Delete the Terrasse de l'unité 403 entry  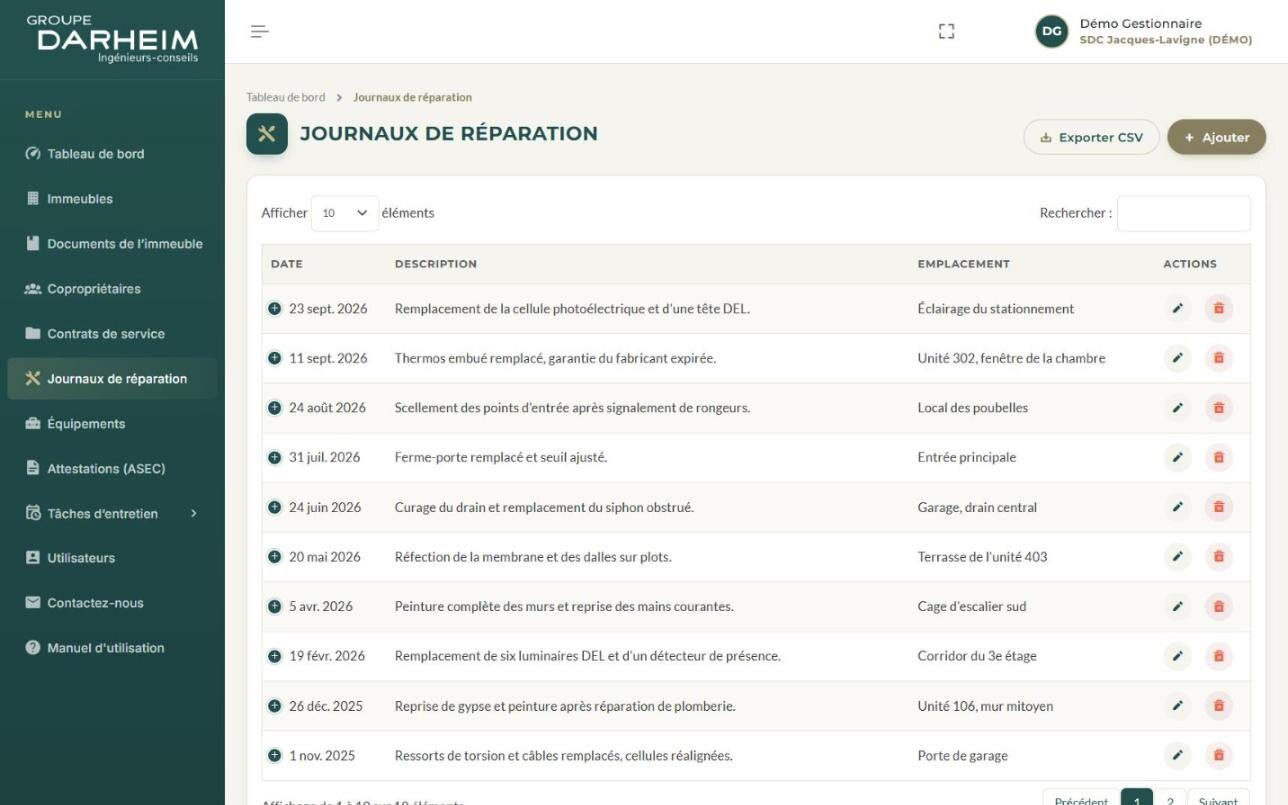coord(1218,557)
